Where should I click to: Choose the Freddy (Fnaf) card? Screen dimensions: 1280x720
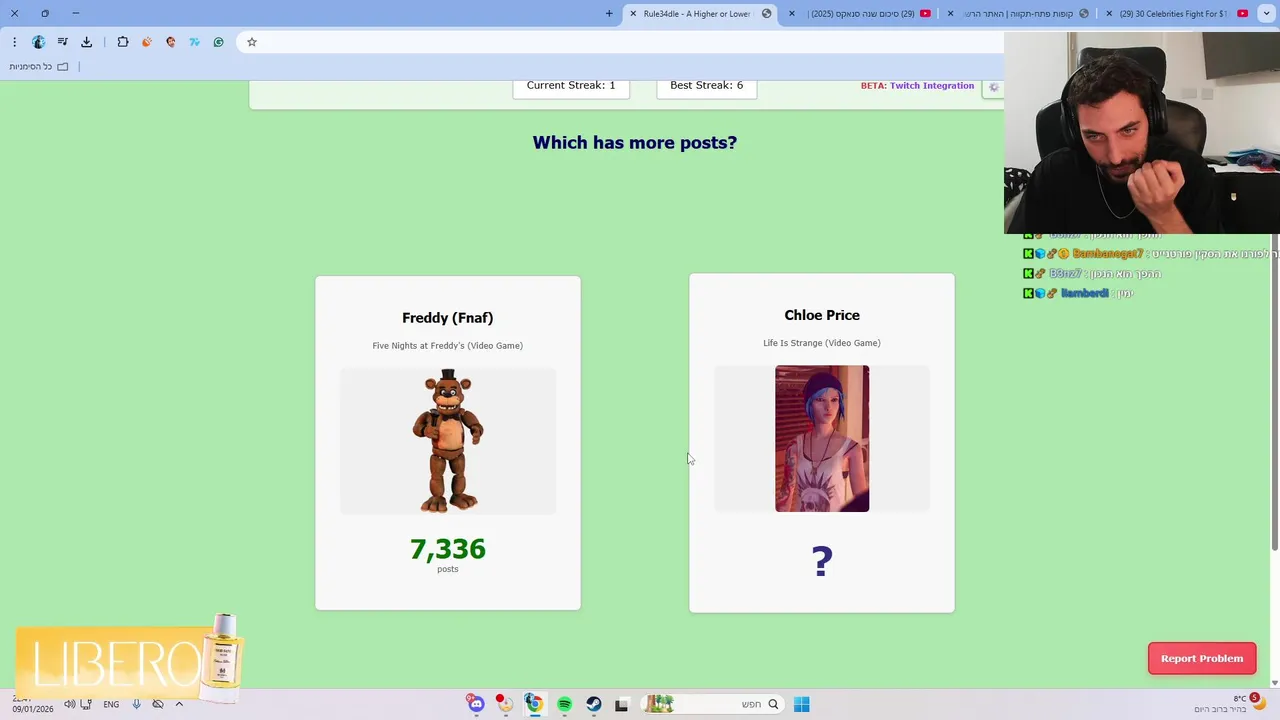click(447, 443)
